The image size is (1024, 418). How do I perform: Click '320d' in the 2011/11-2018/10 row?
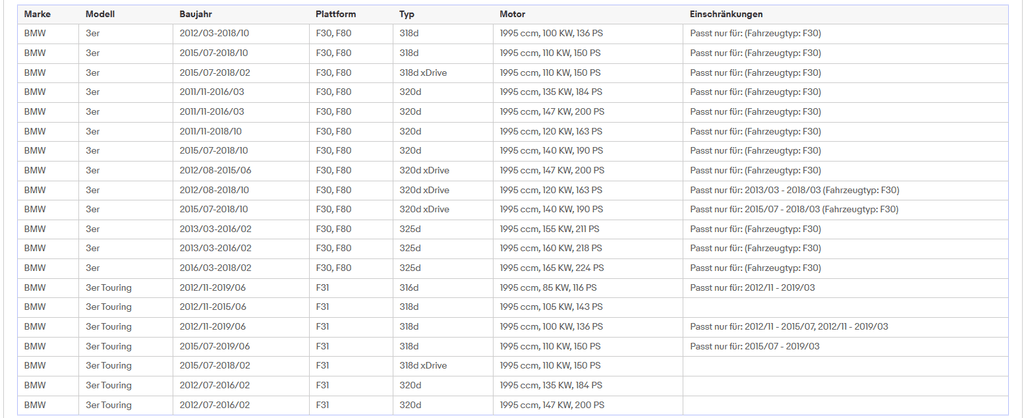click(410, 131)
